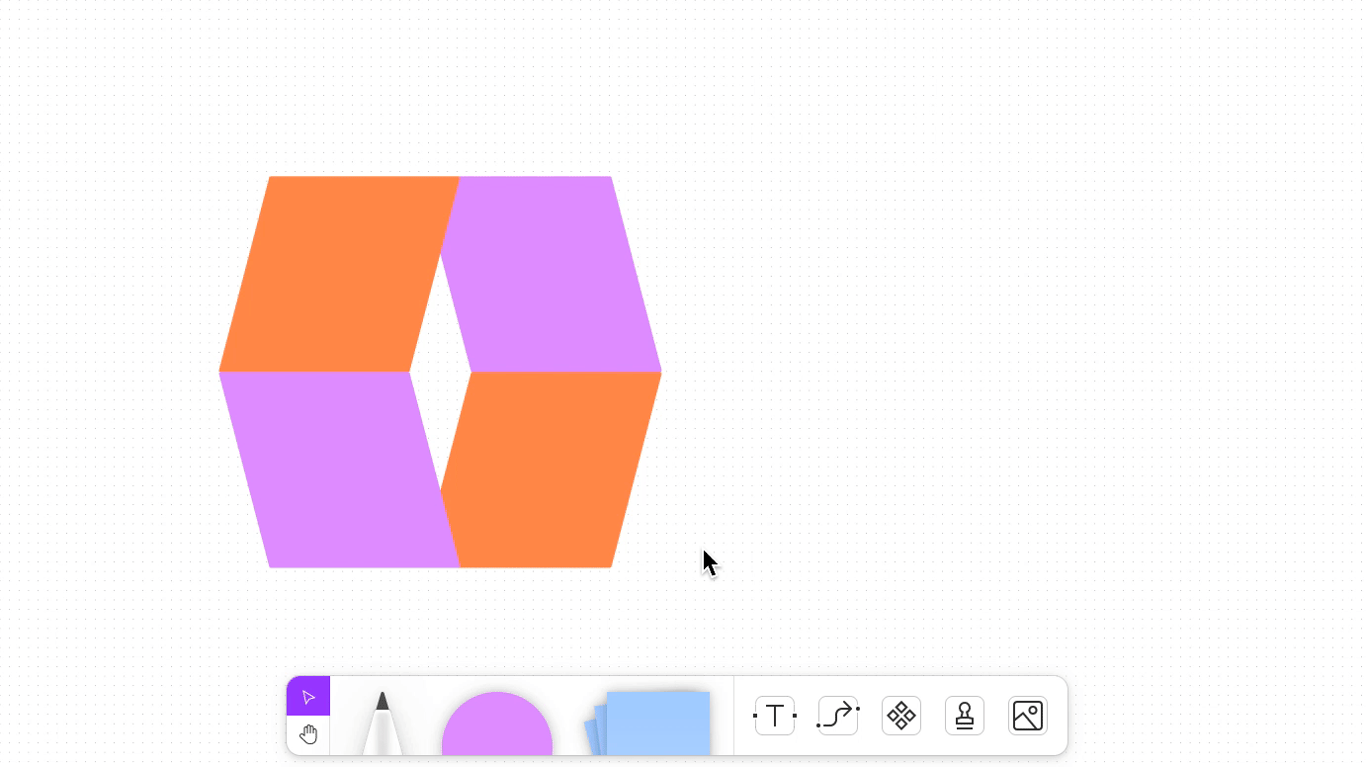1366x767 pixels.
Task: Open the widgets and templates menu
Action: (901, 716)
